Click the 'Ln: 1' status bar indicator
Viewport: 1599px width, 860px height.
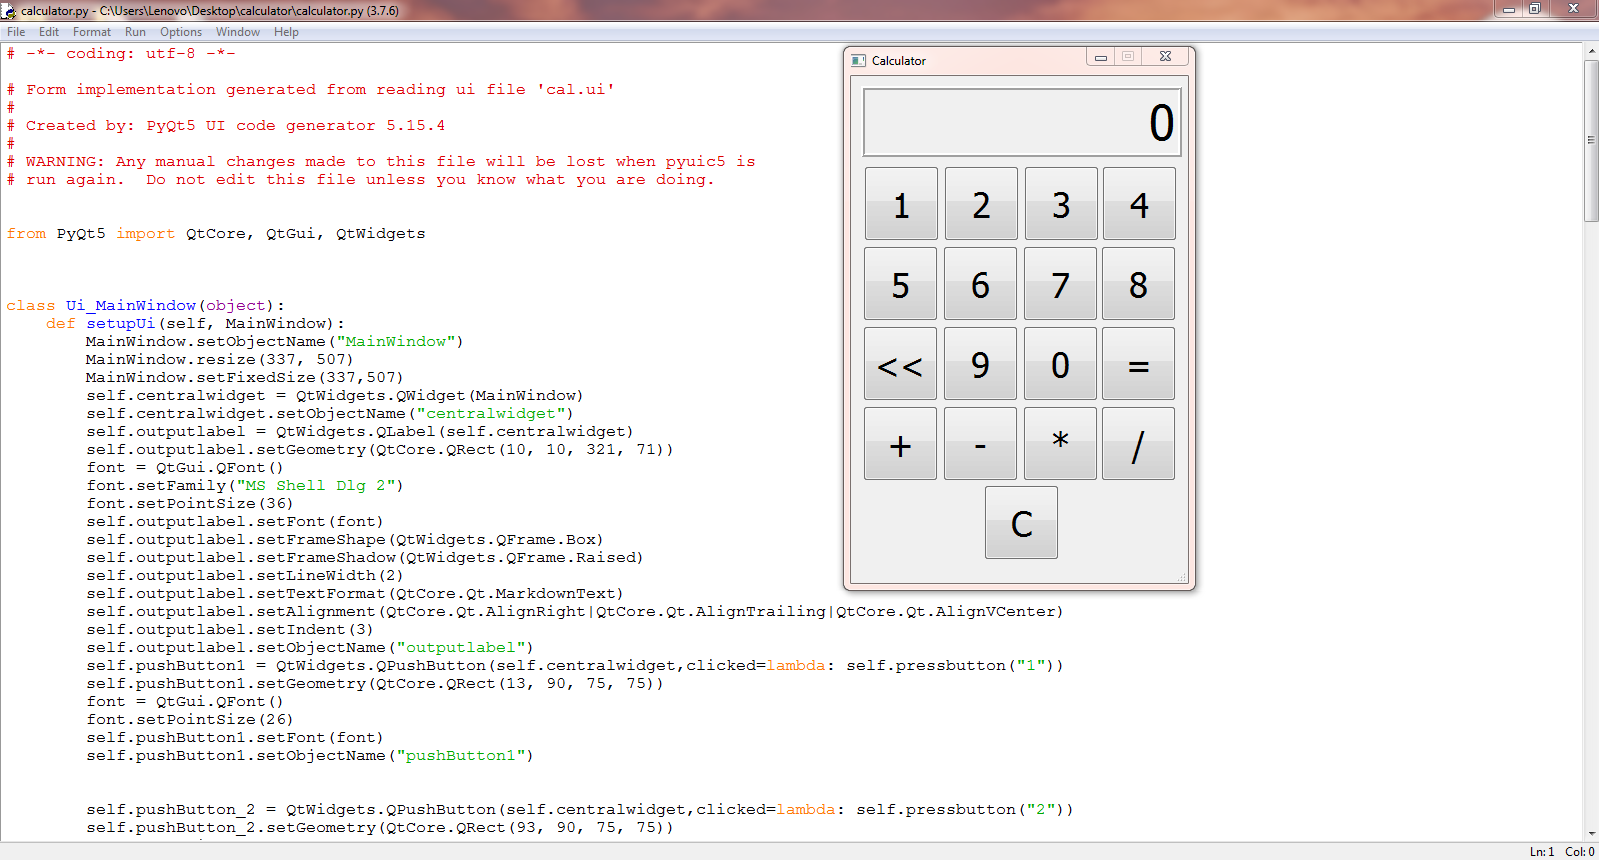tap(1542, 852)
